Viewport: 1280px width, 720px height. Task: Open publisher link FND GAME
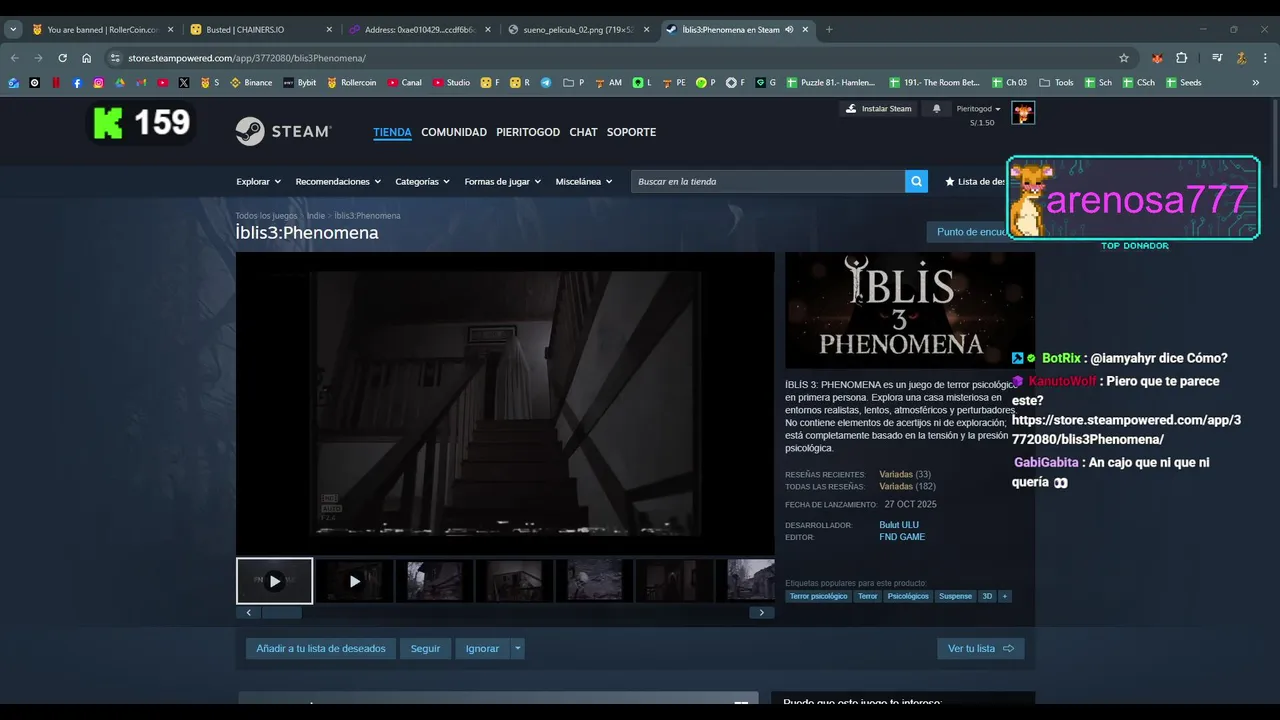click(x=902, y=537)
